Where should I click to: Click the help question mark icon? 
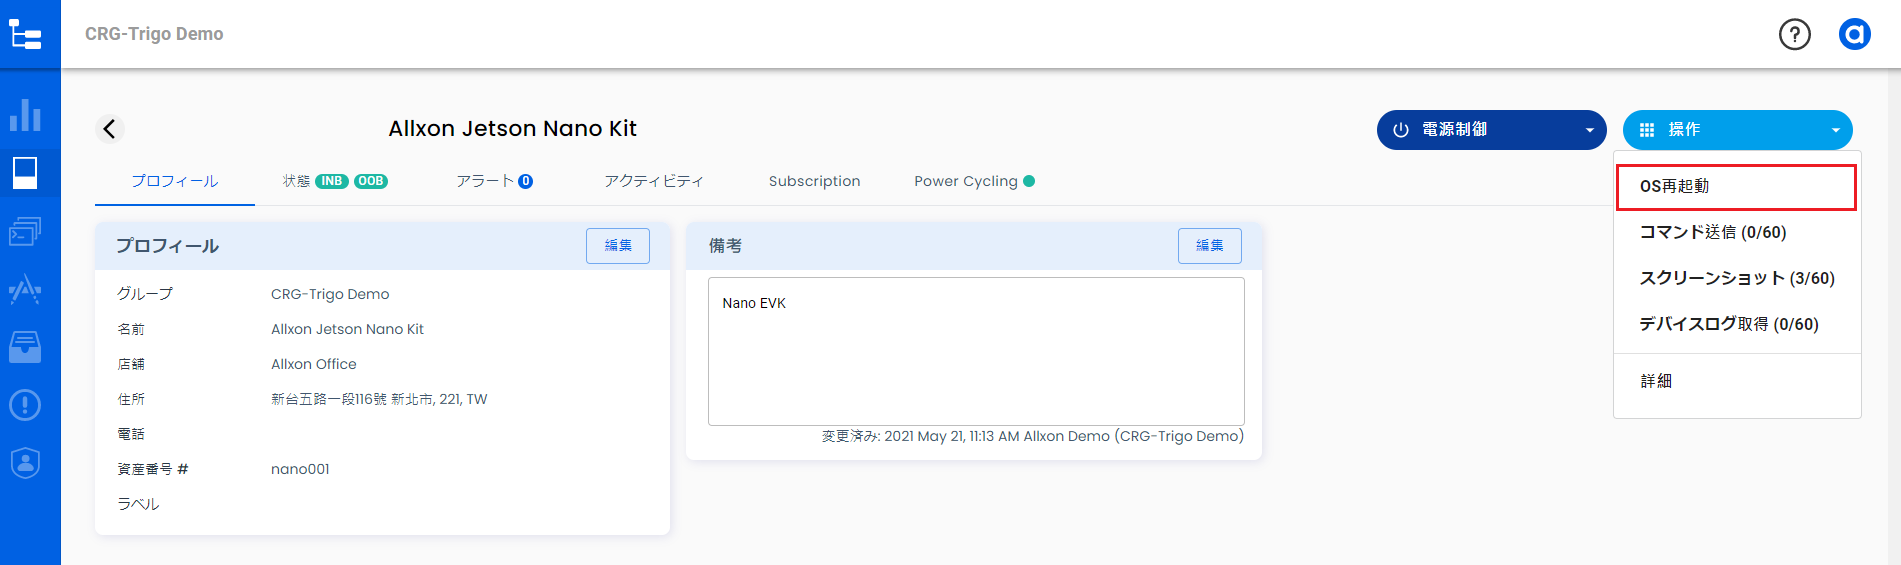tap(1795, 34)
